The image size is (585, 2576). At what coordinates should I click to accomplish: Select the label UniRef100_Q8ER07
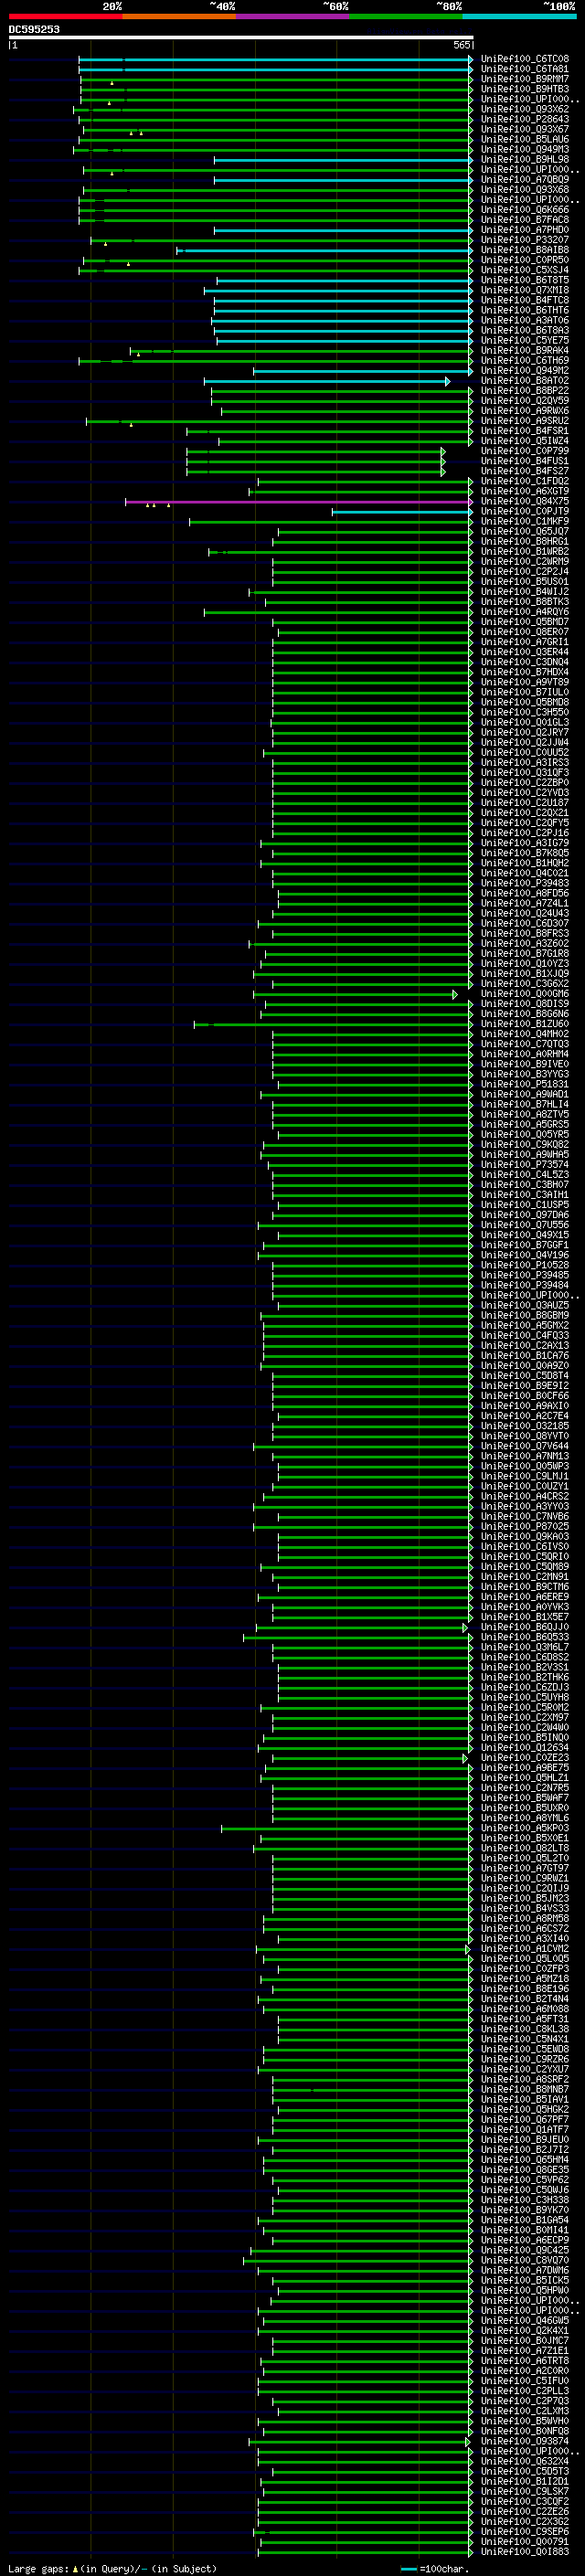coord(525,632)
